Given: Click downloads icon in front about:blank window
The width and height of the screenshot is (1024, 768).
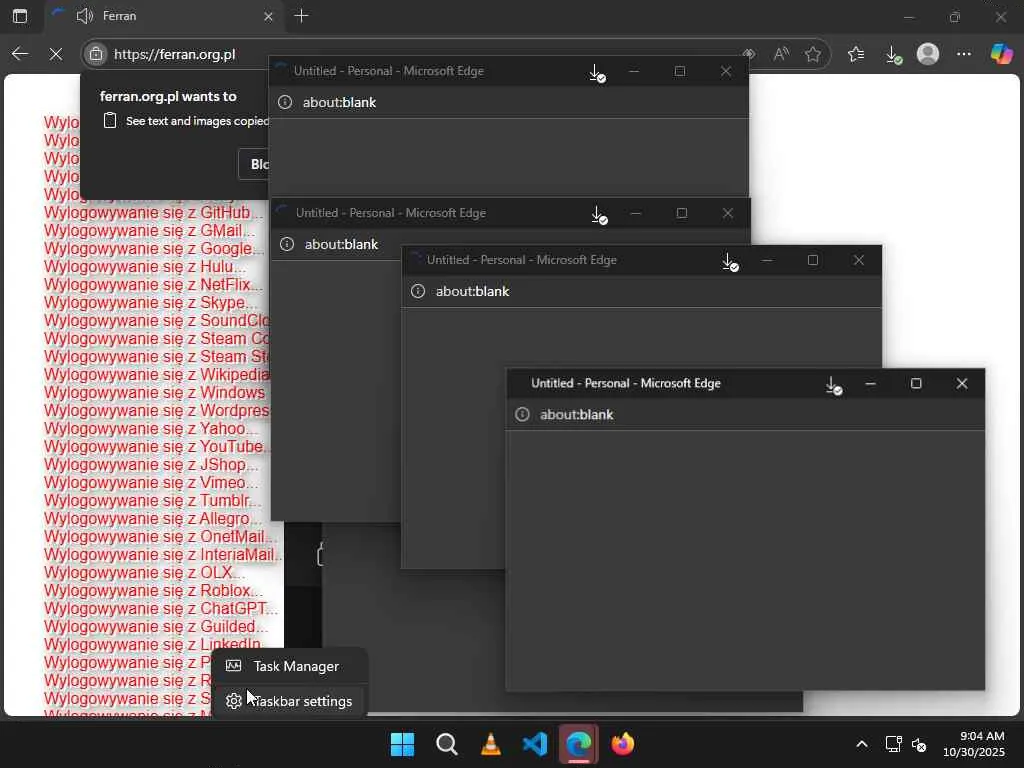Looking at the screenshot, I should click(833, 385).
